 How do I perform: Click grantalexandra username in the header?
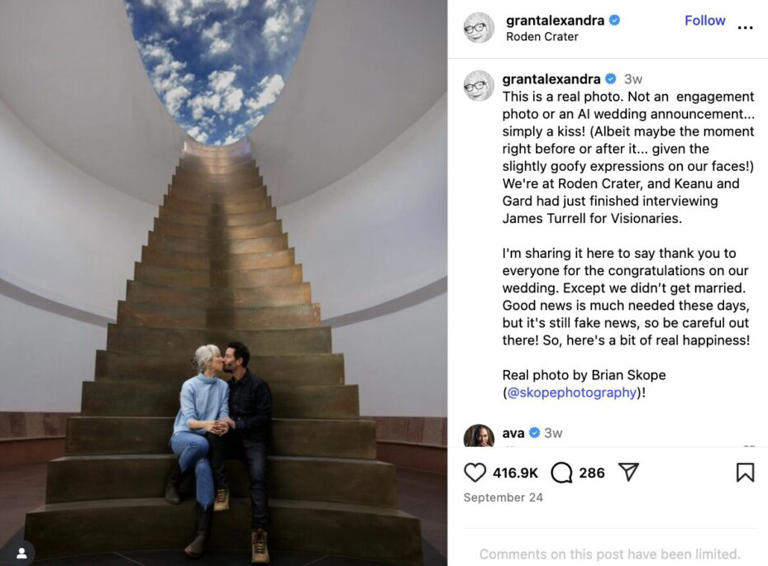(x=555, y=20)
